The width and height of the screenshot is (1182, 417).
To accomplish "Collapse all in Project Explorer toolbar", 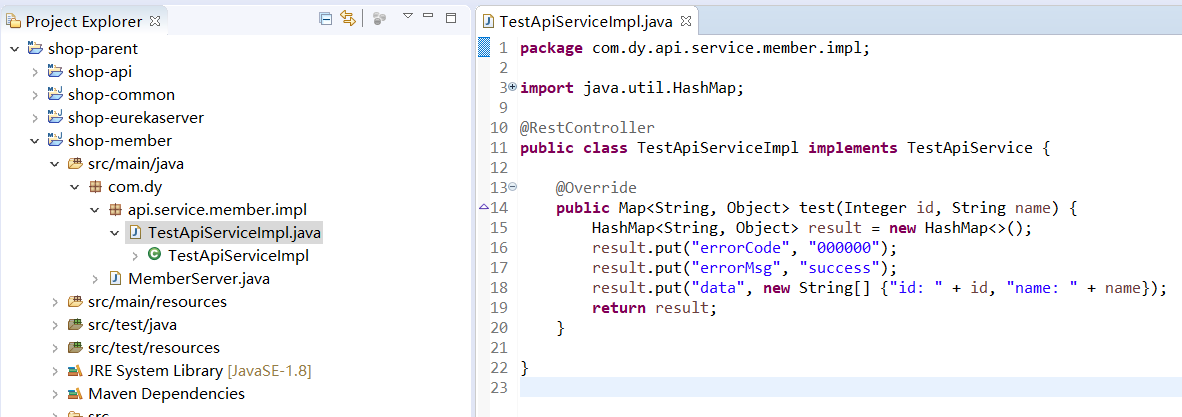I will (x=326, y=19).
